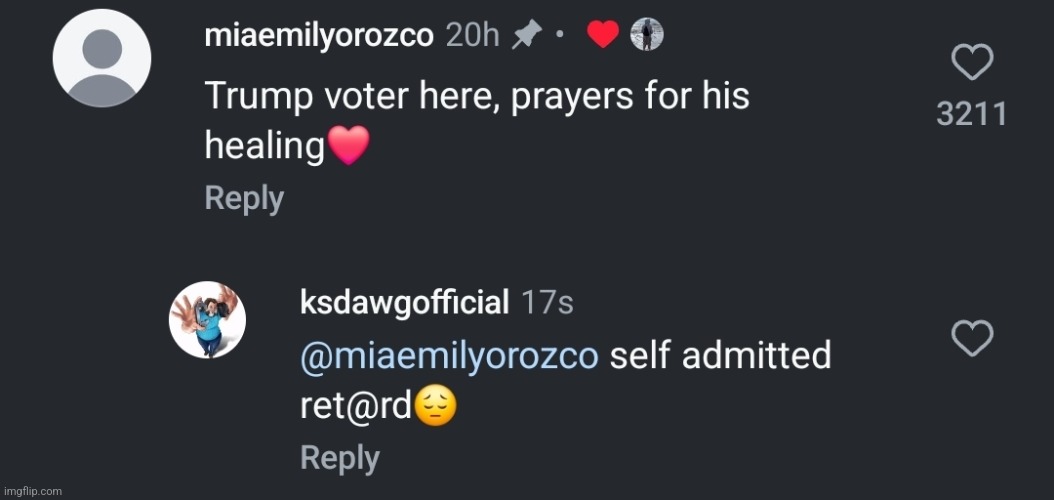The image size is (1054, 500).
Task: Like the miaemilyorozco comment with heart
Action: point(971,64)
